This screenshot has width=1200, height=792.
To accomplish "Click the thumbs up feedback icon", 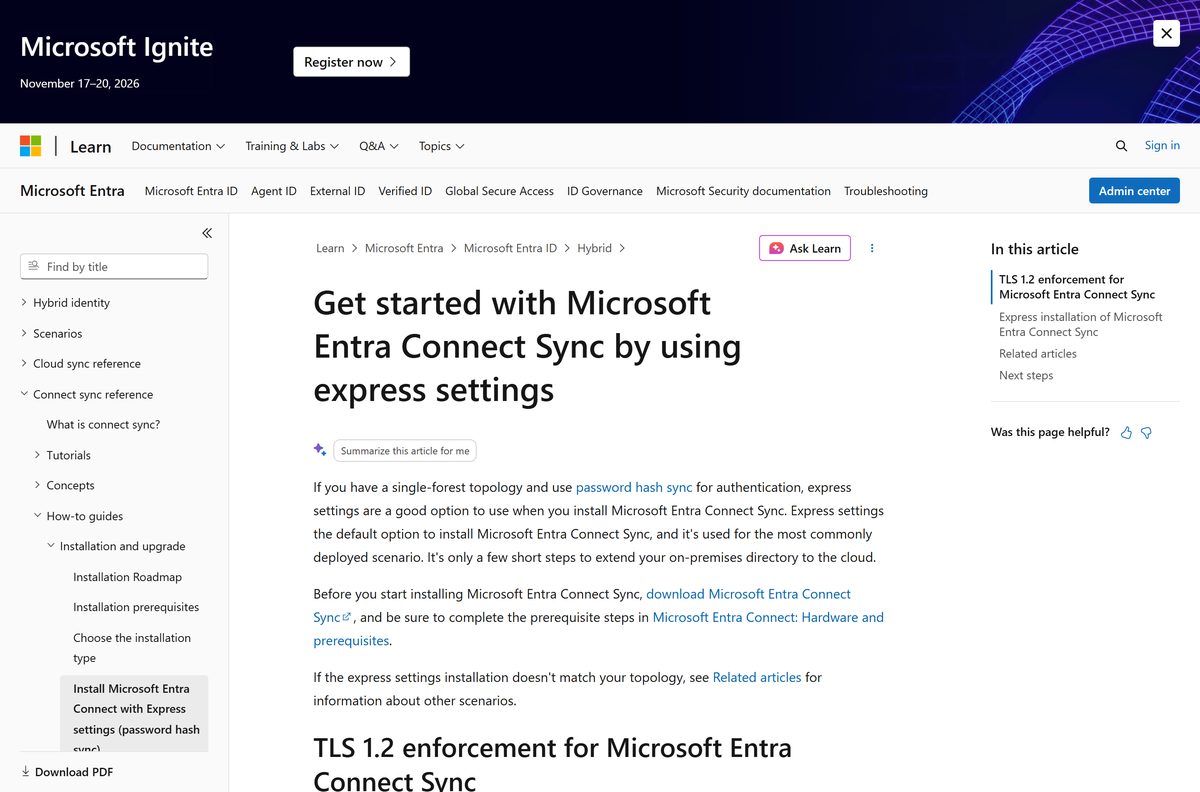I will [x=1127, y=433].
